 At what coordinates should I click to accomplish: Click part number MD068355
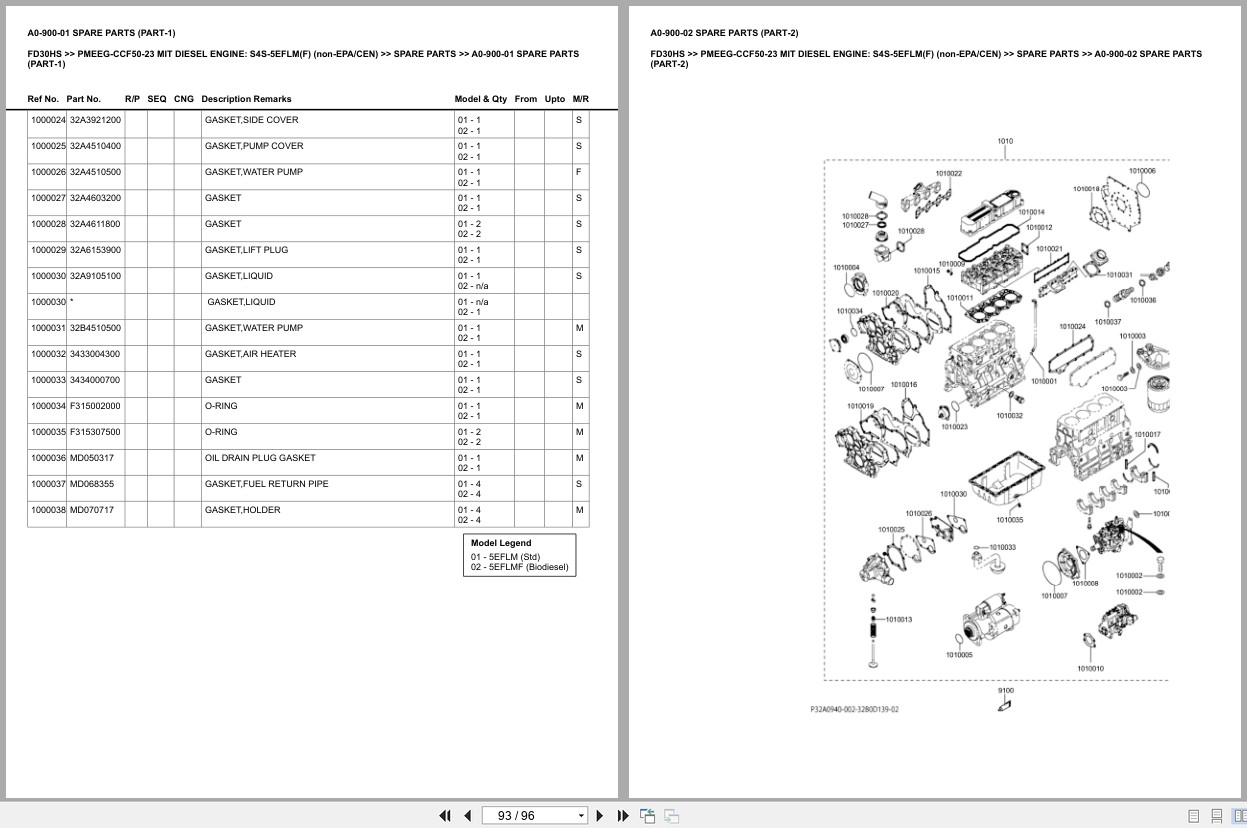click(91, 484)
